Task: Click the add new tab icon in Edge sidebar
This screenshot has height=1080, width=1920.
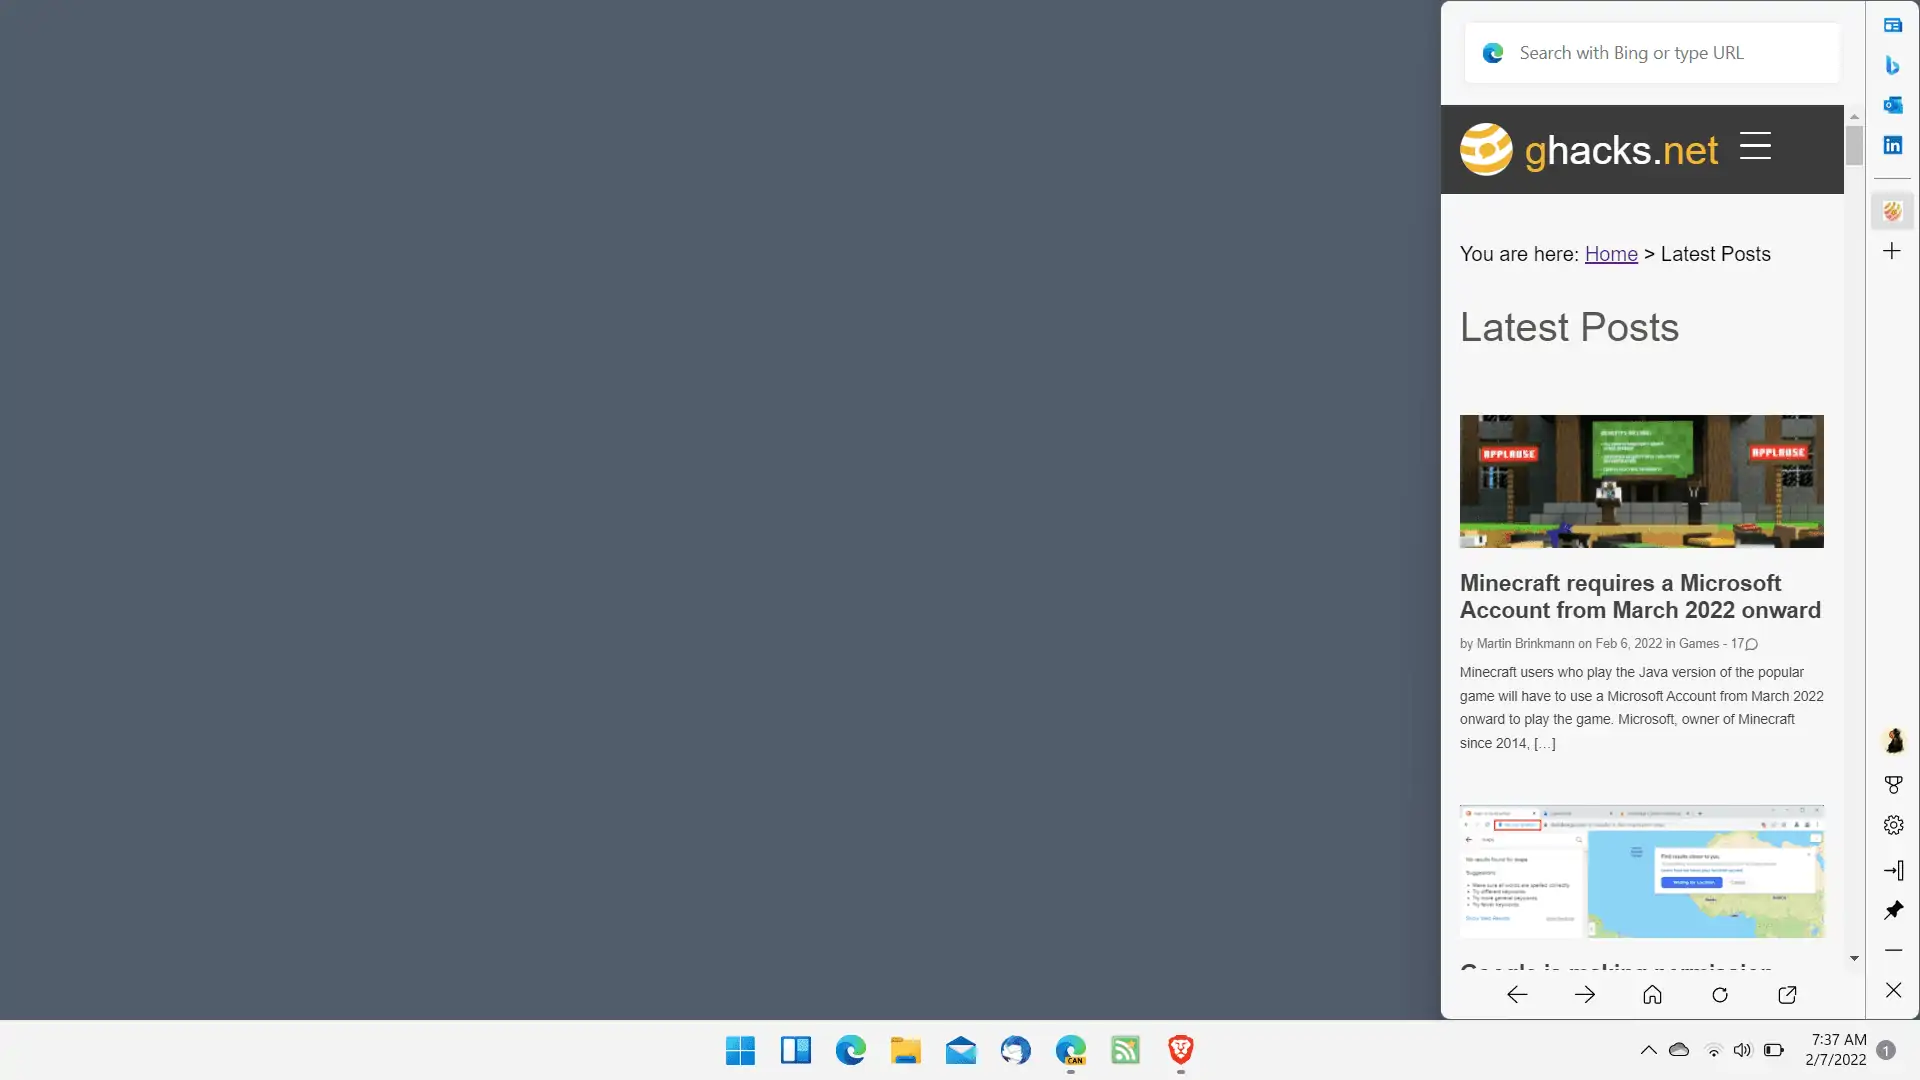Action: tap(1891, 251)
